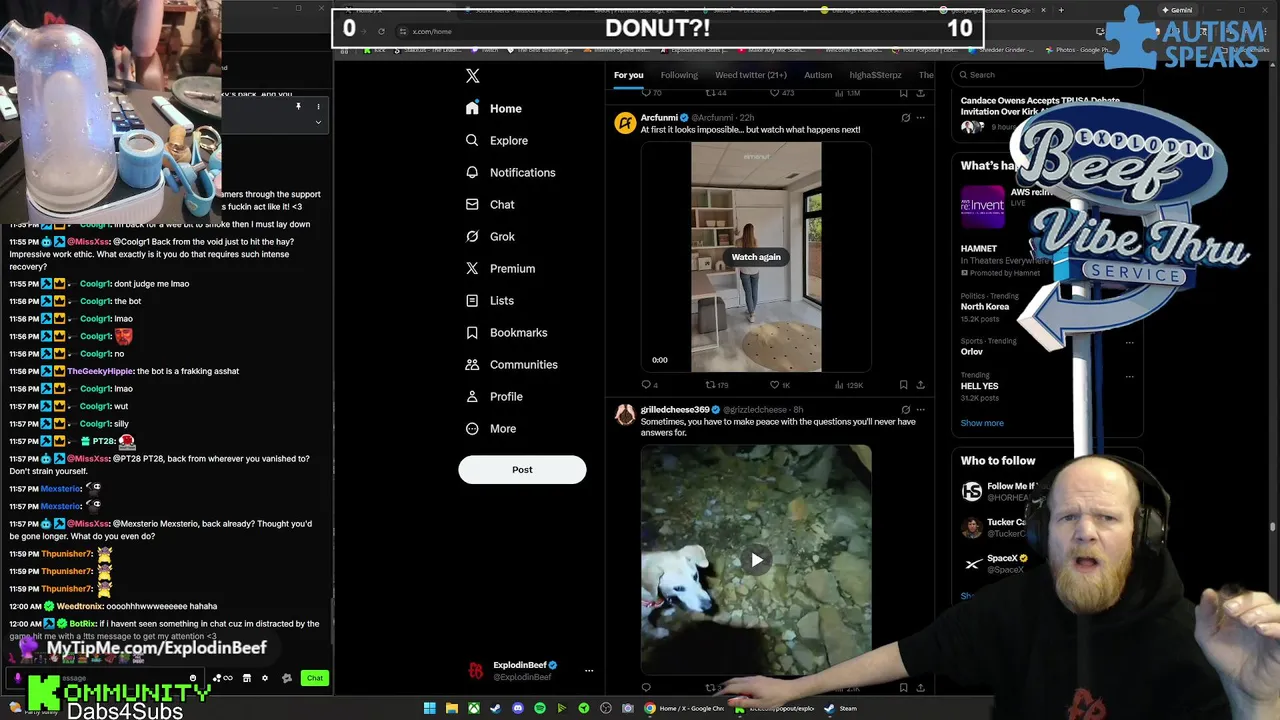Click the Post button

tap(522, 469)
